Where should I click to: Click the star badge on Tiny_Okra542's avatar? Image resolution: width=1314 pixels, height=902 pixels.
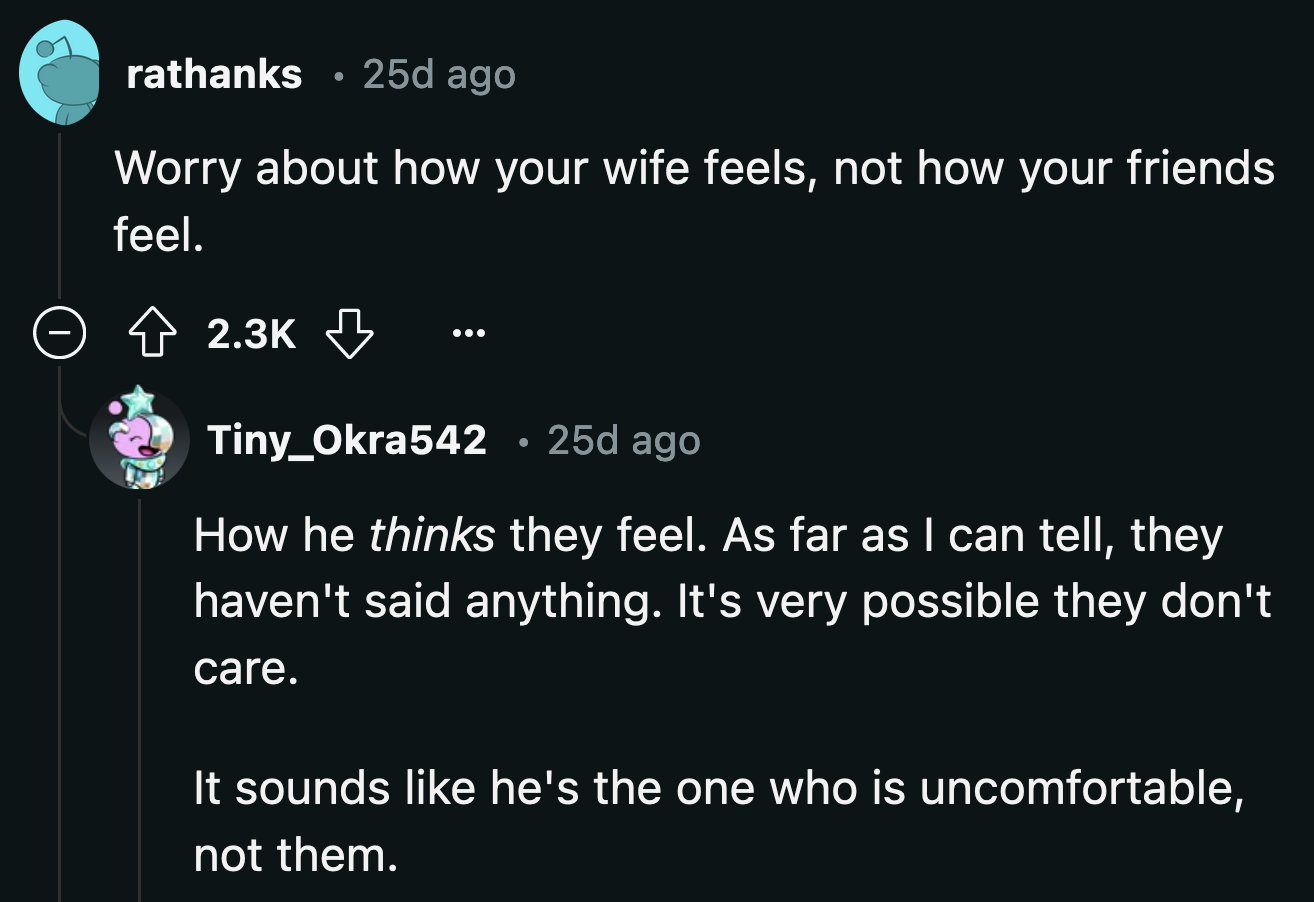coord(140,400)
